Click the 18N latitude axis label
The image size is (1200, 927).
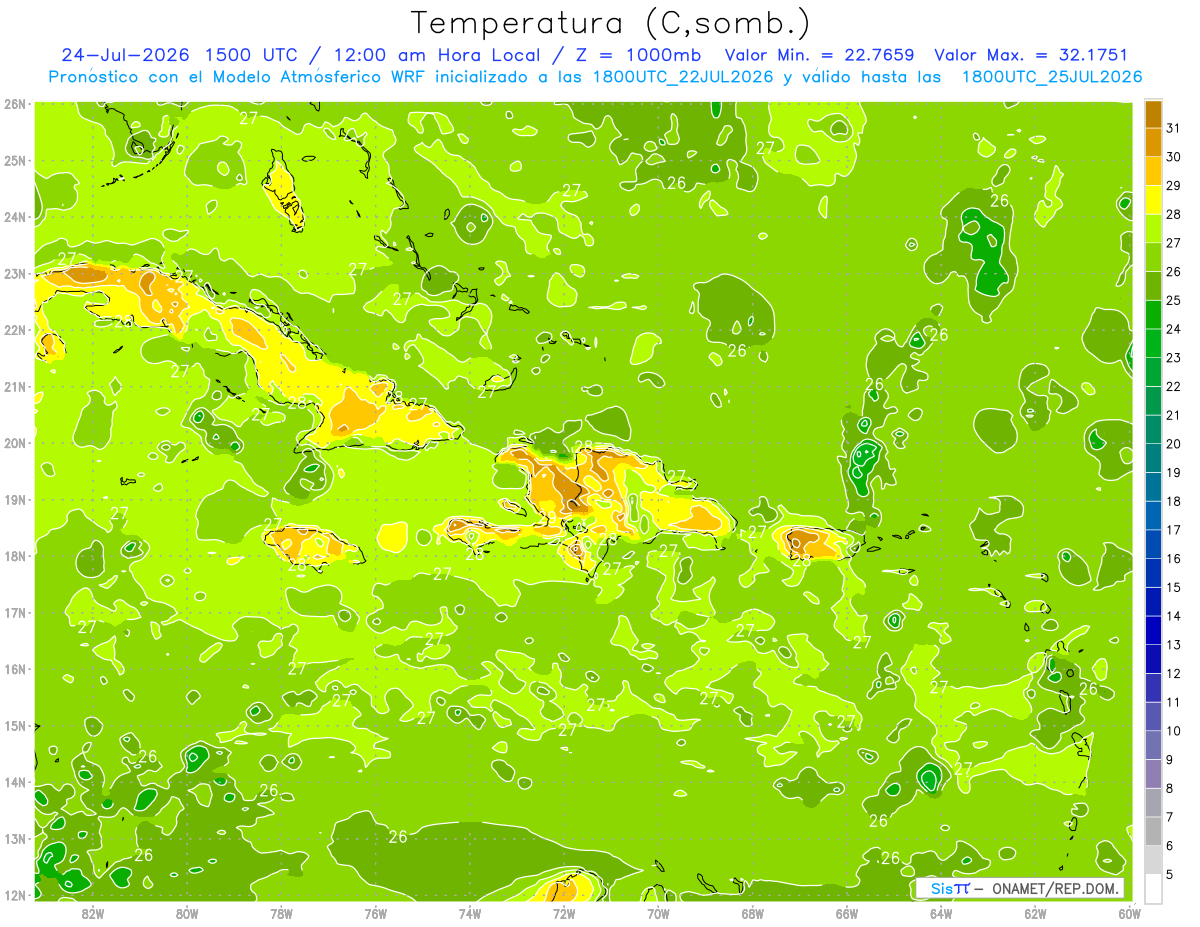[x=15, y=556]
